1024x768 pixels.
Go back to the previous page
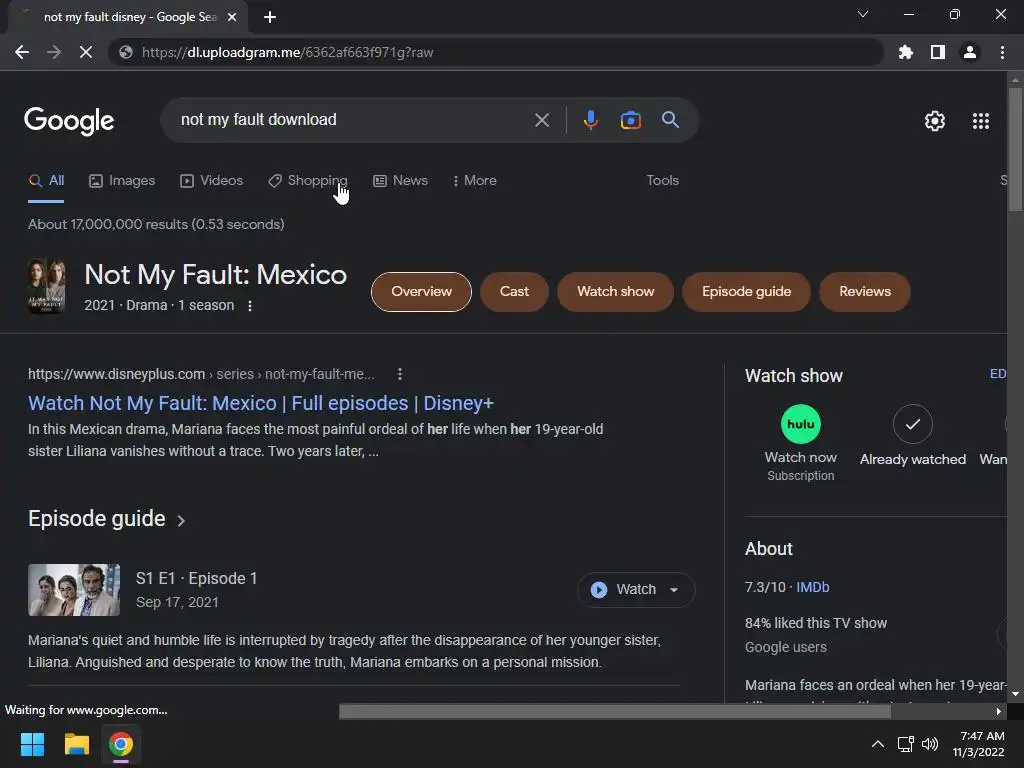pyautogui.click(x=22, y=52)
